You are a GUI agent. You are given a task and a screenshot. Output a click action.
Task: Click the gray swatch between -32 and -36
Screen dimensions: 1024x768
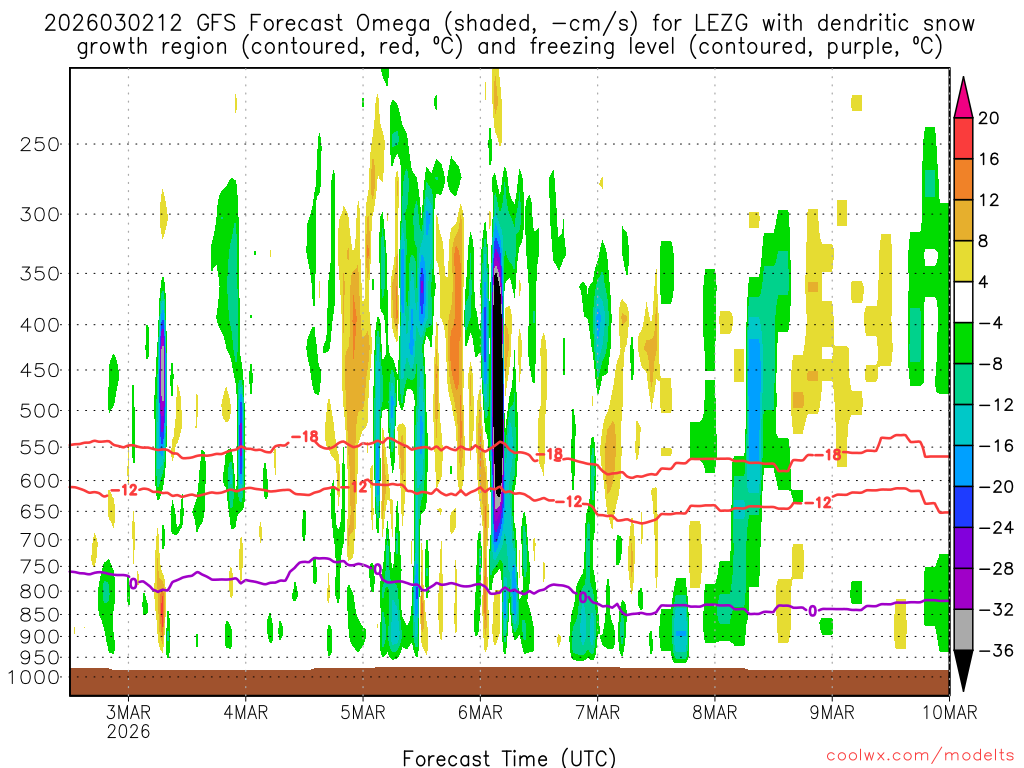[x=963, y=630]
